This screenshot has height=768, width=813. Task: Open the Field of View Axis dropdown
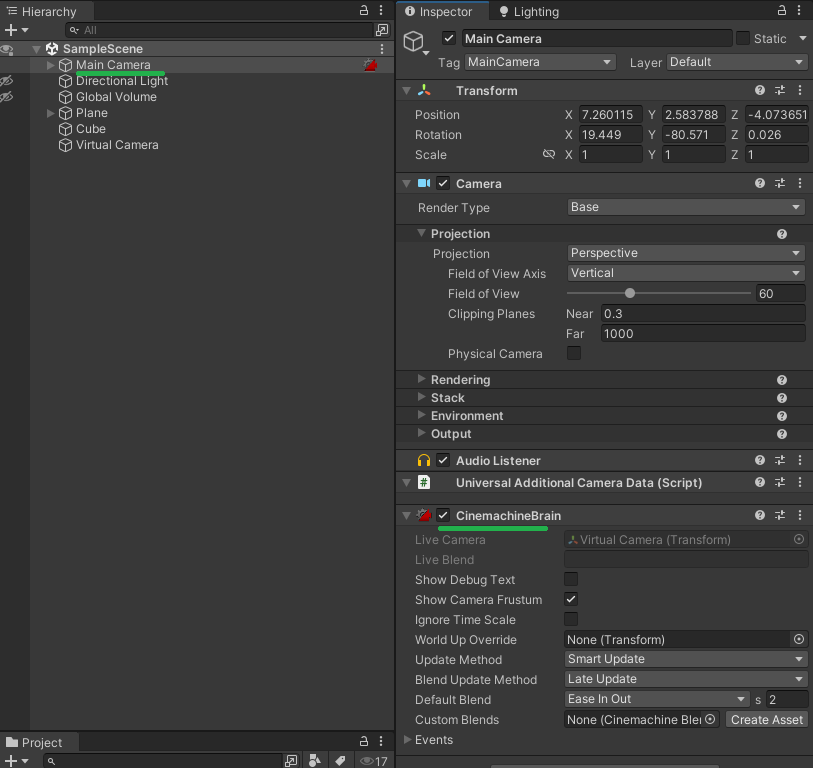coord(686,273)
